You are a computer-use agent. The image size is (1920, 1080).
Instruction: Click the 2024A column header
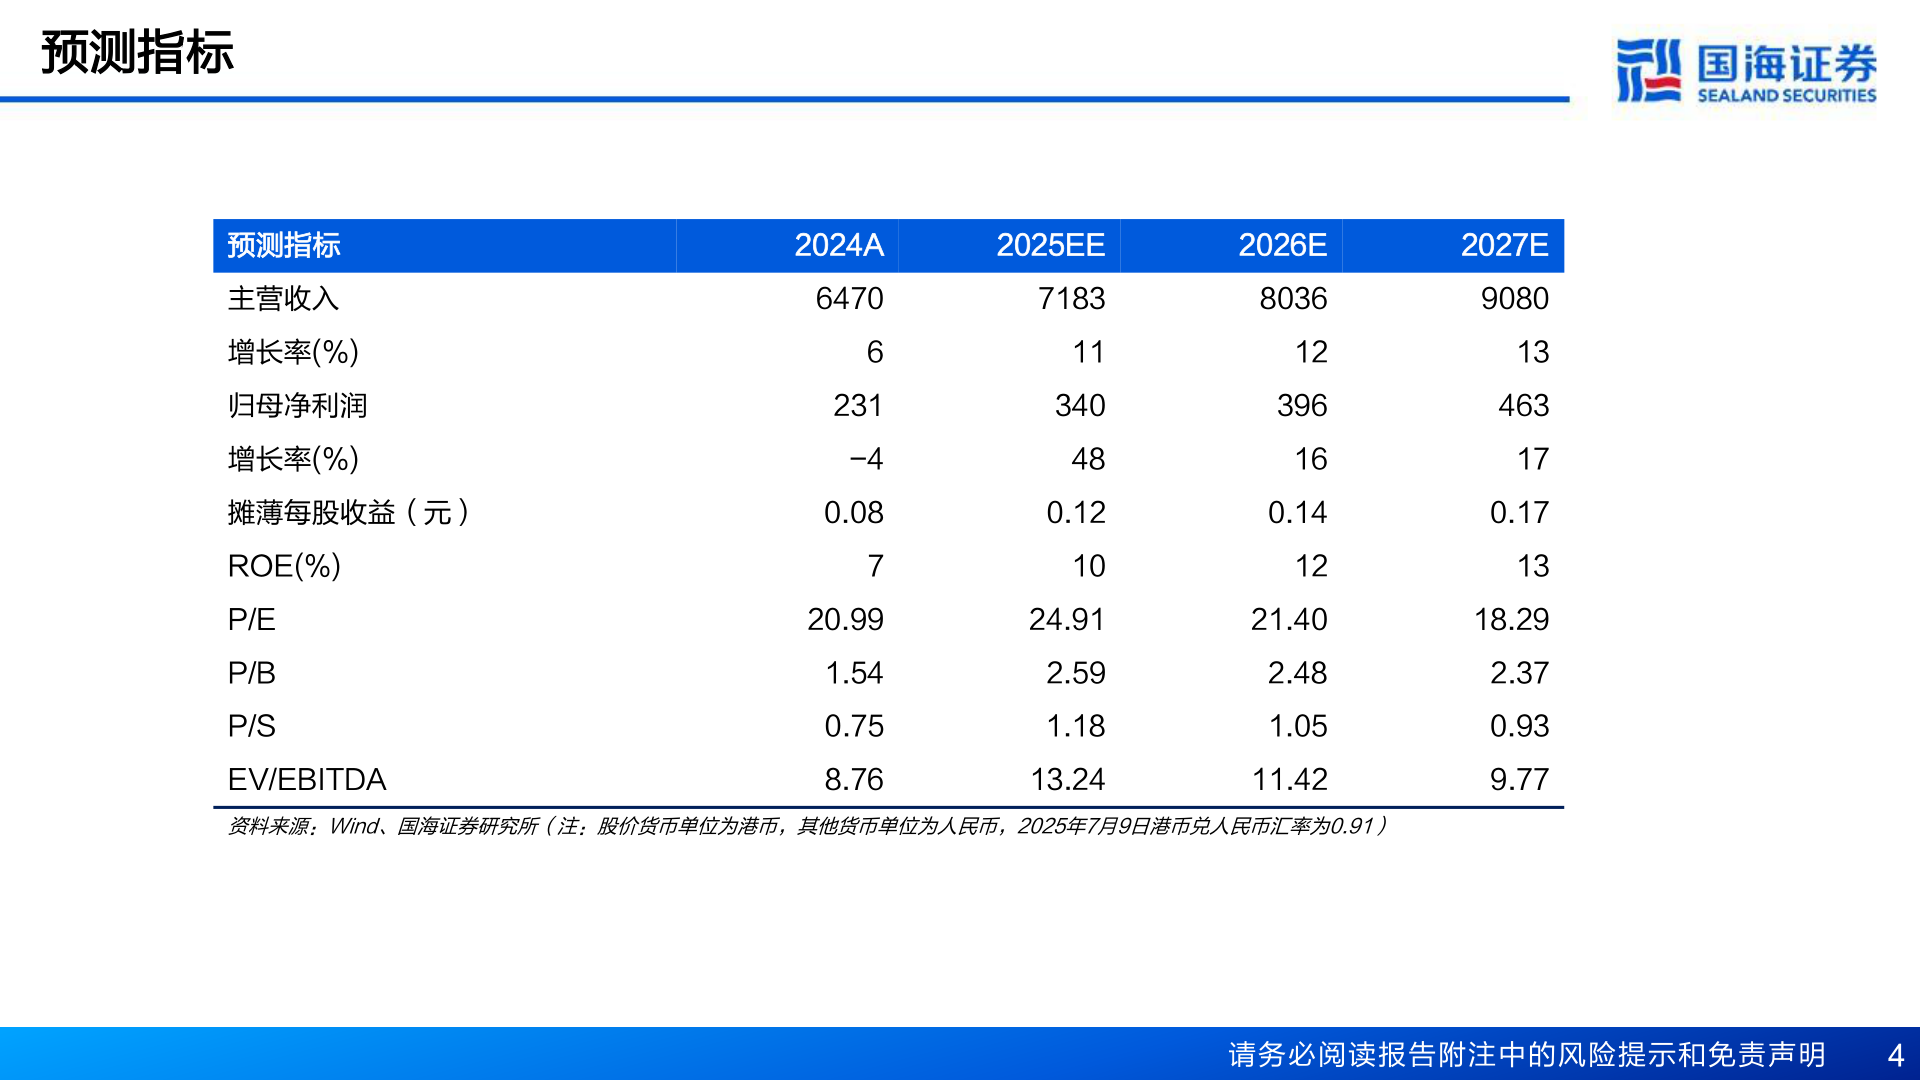tap(840, 245)
